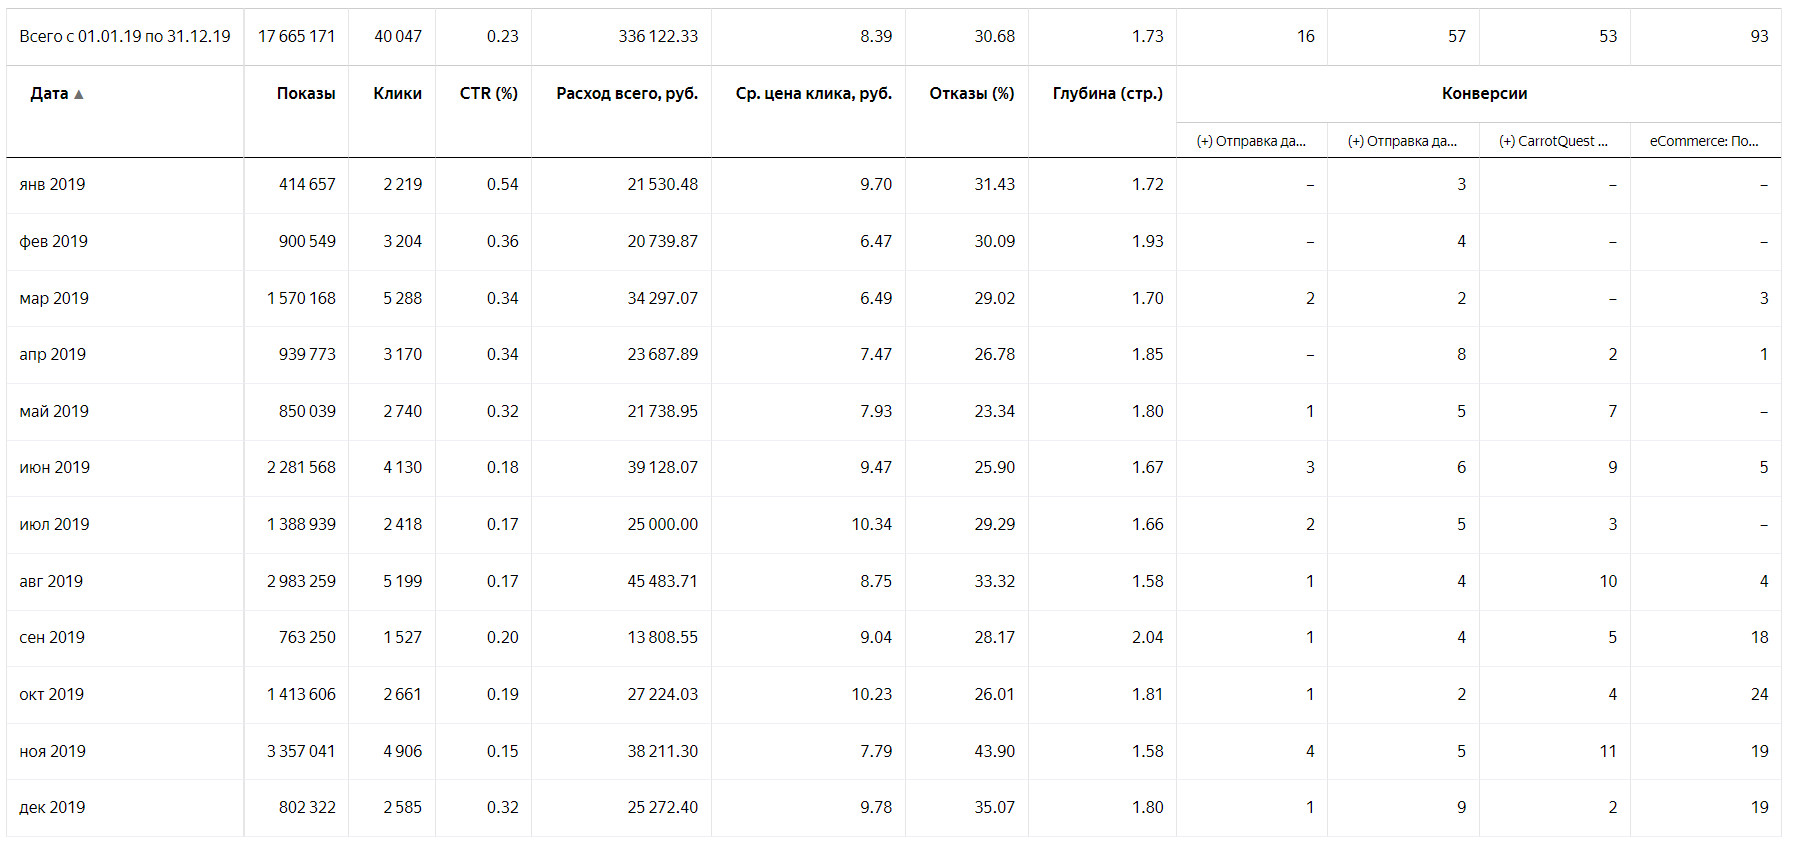Click the Глубина (стр.) column header

1107,93
